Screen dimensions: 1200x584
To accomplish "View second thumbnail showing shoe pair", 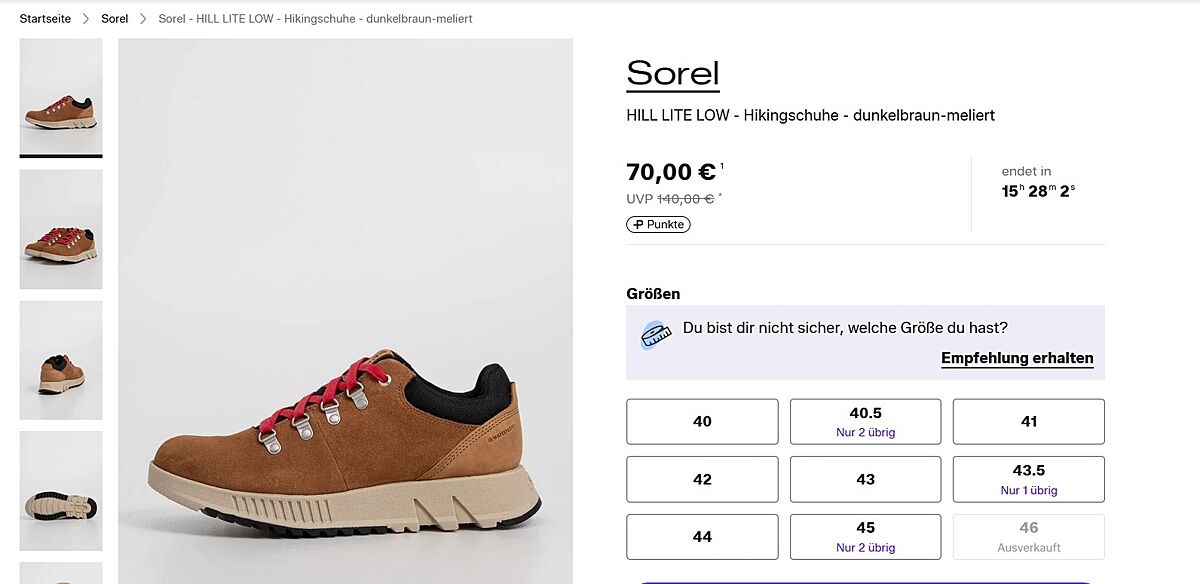I will click(61, 229).
